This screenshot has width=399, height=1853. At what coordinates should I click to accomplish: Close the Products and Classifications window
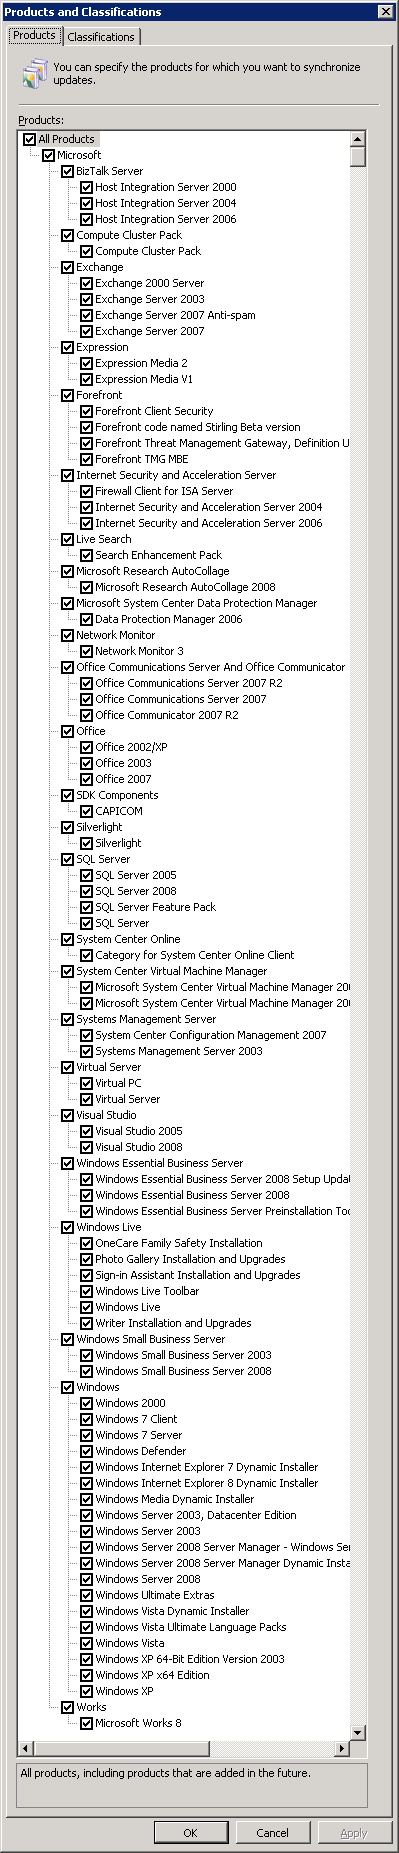tap(386, 12)
